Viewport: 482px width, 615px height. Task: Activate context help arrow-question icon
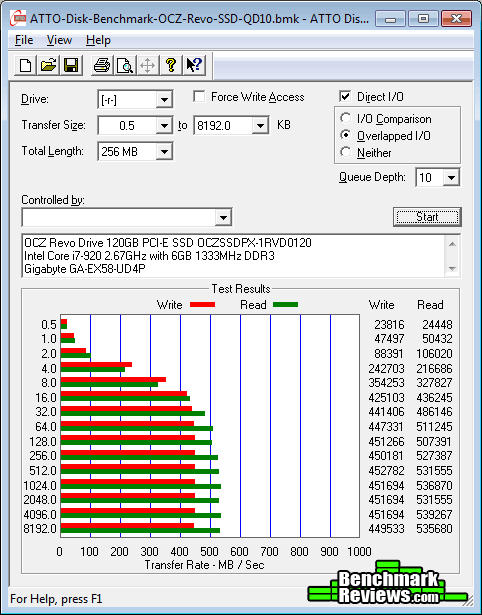[x=194, y=65]
